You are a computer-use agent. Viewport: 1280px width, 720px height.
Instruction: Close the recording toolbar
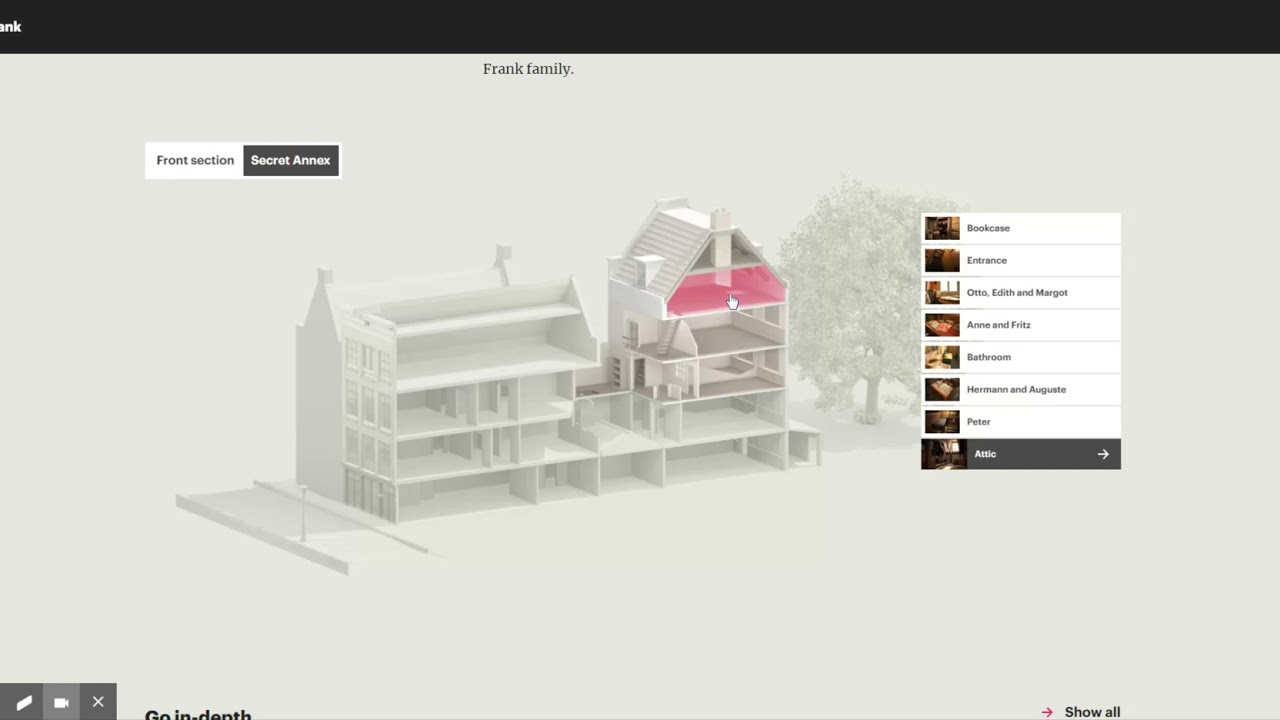[98, 702]
